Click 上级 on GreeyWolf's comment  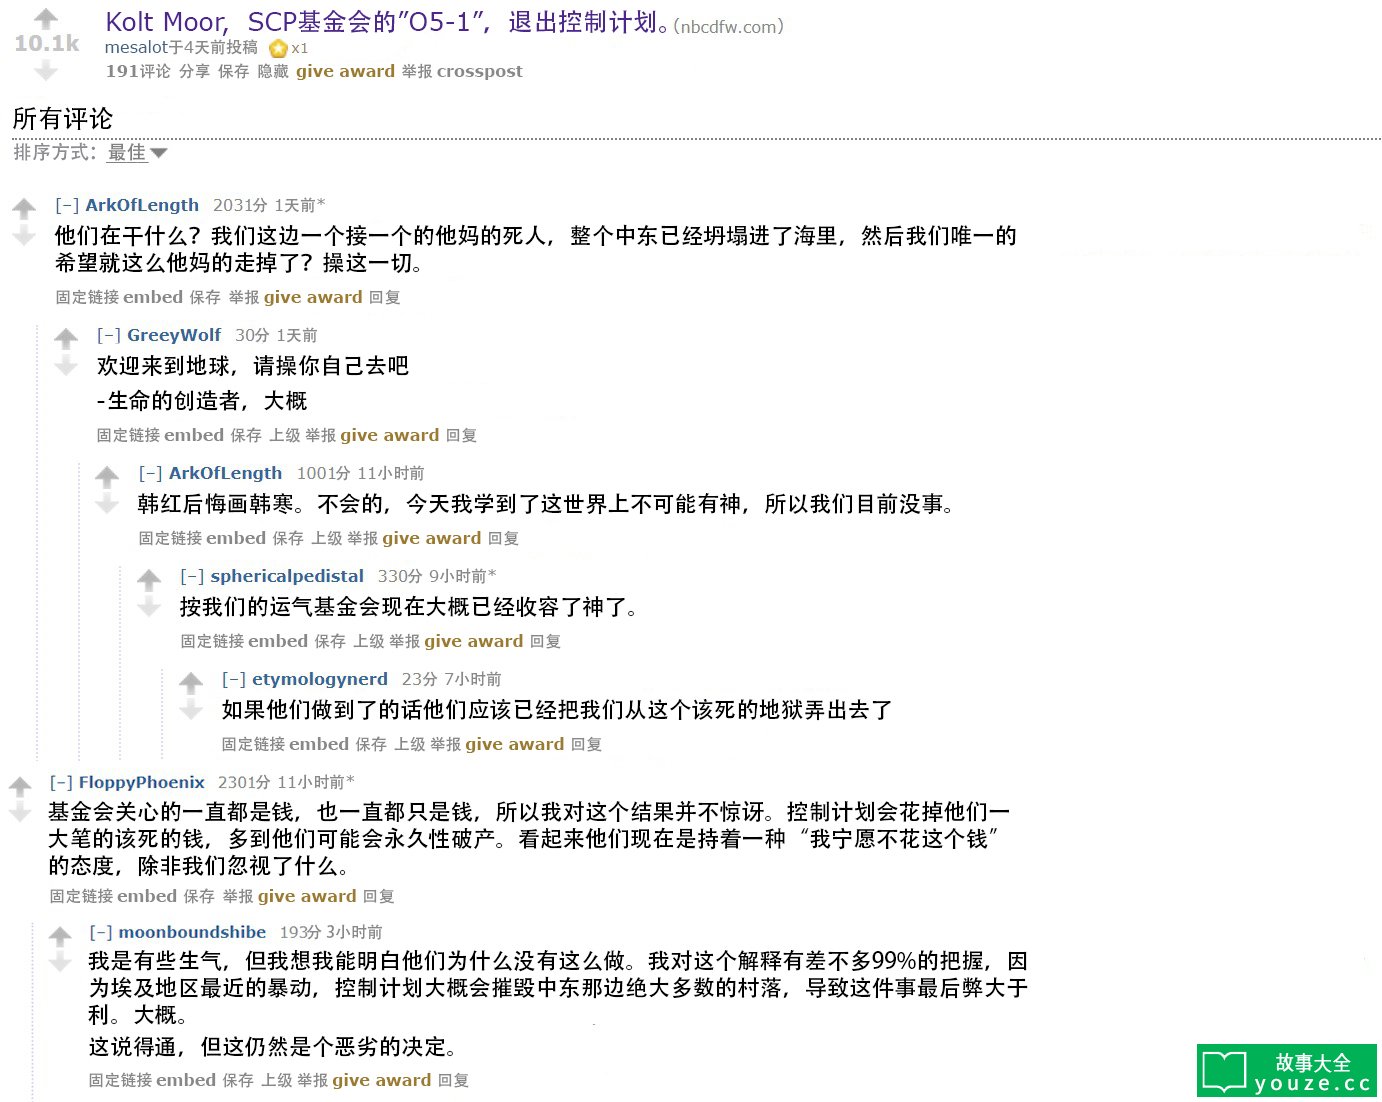click(x=285, y=435)
